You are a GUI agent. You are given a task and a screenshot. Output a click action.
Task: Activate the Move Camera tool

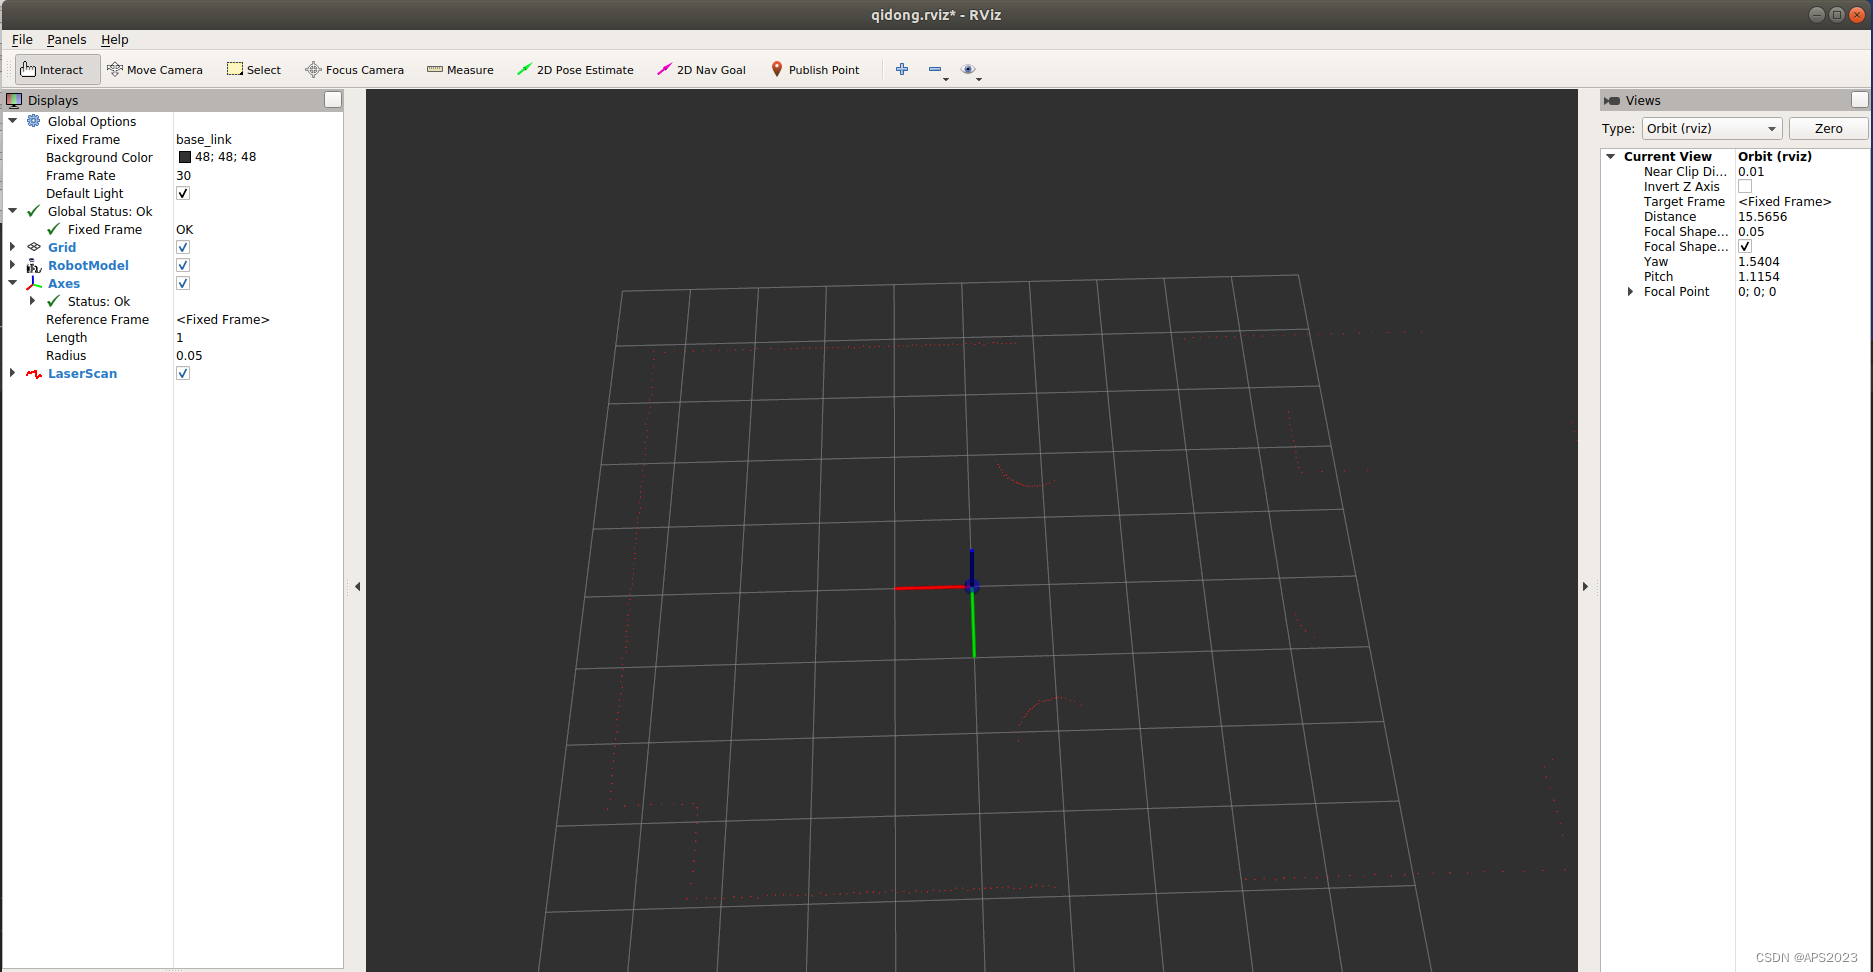[155, 70]
